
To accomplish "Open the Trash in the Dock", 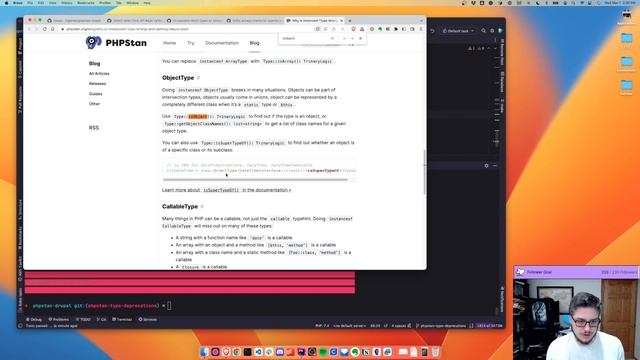I will point(435,352).
